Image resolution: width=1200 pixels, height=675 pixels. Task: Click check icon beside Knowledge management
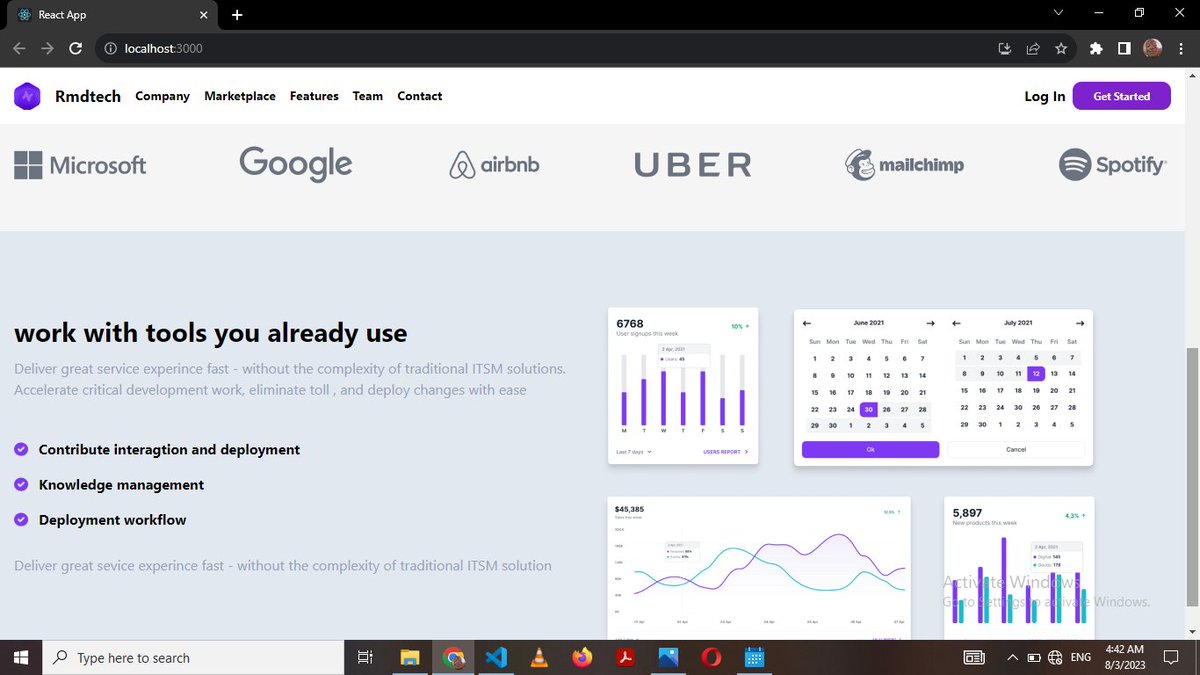[21, 485]
